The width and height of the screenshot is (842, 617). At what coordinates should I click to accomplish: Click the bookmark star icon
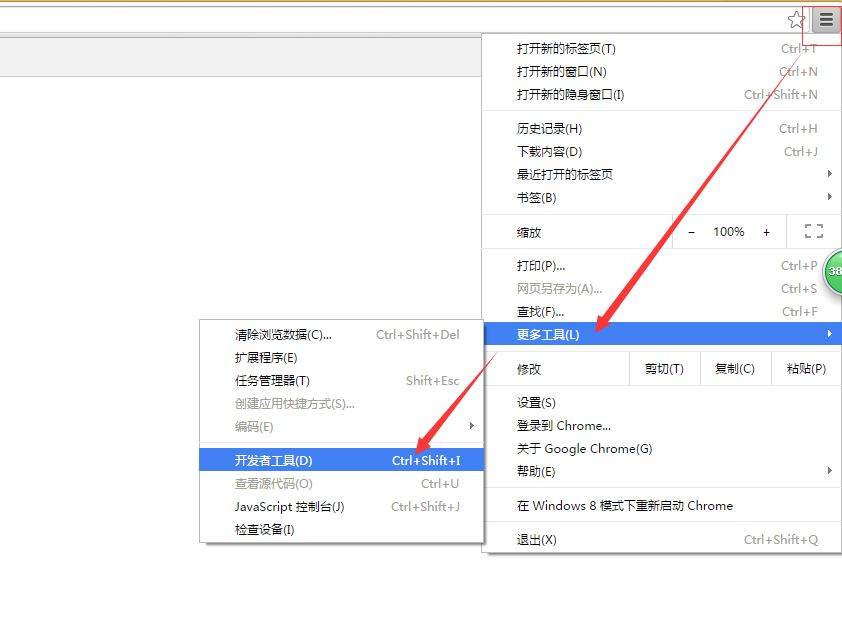796,19
